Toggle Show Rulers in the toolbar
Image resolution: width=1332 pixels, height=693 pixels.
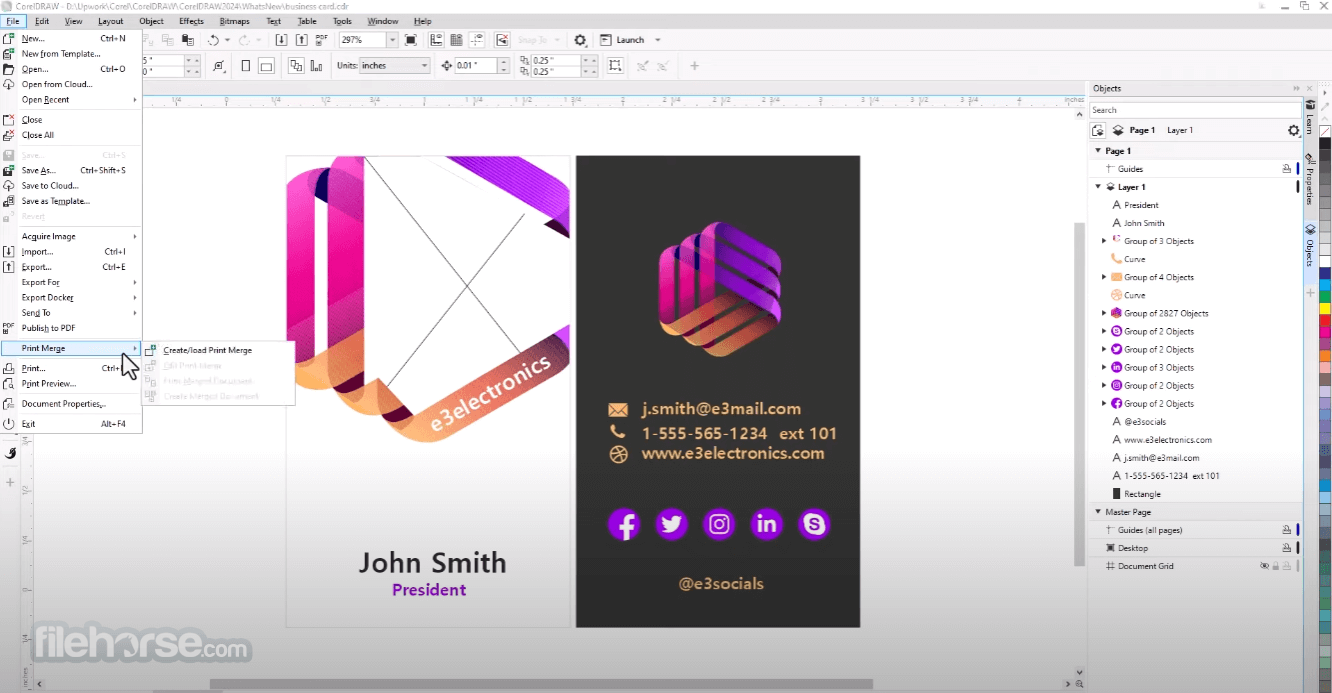(437, 40)
